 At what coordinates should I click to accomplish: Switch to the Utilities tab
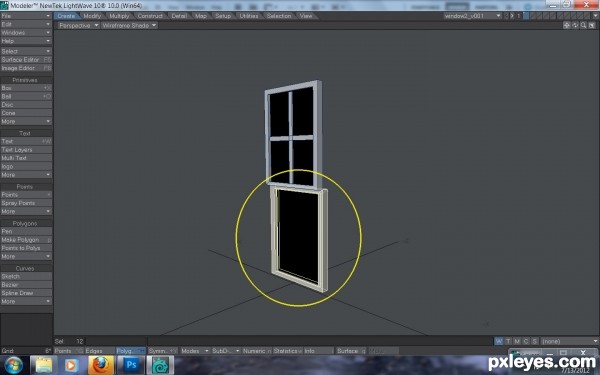point(249,16)
